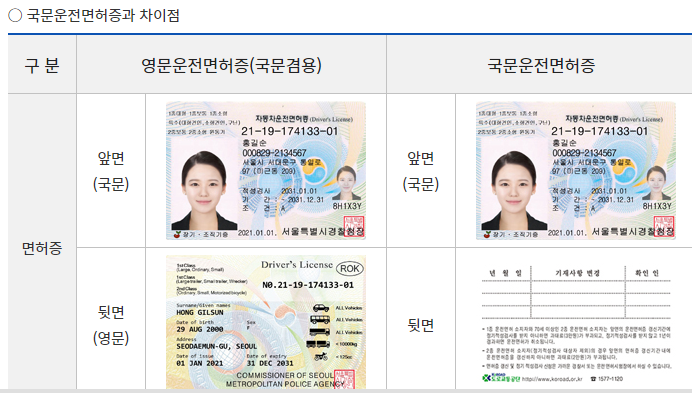Click the small ghost portrait on English front card

tap(346, 183)
